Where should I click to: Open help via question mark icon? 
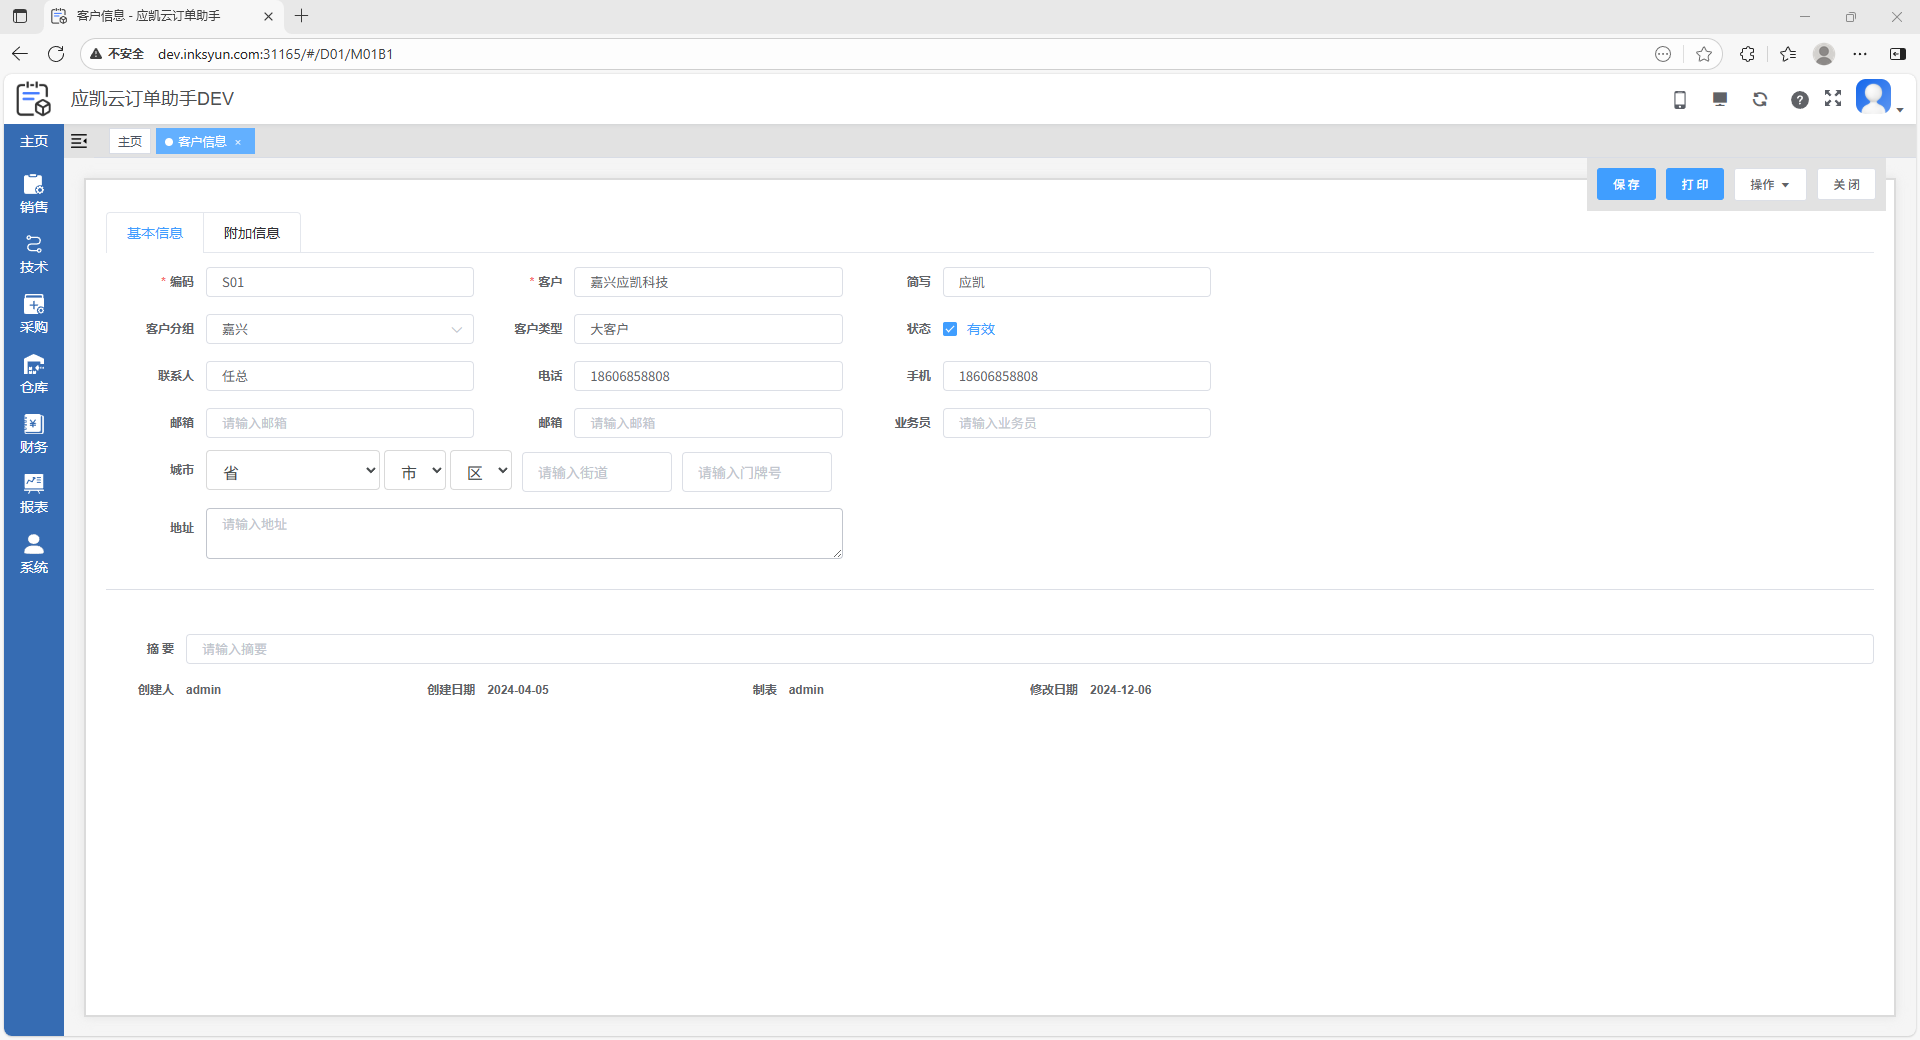tap(1800, 99)
